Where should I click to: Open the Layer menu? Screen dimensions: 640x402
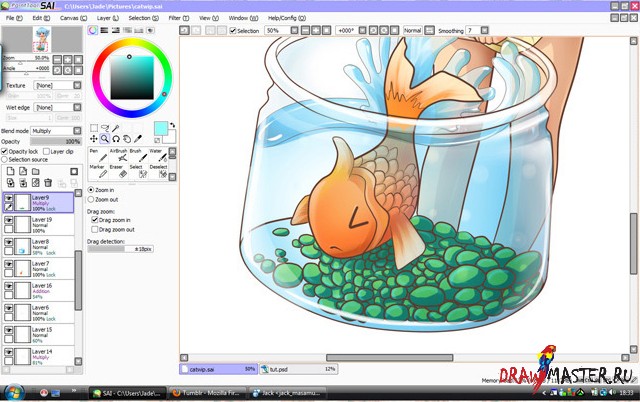coord(108,18)
